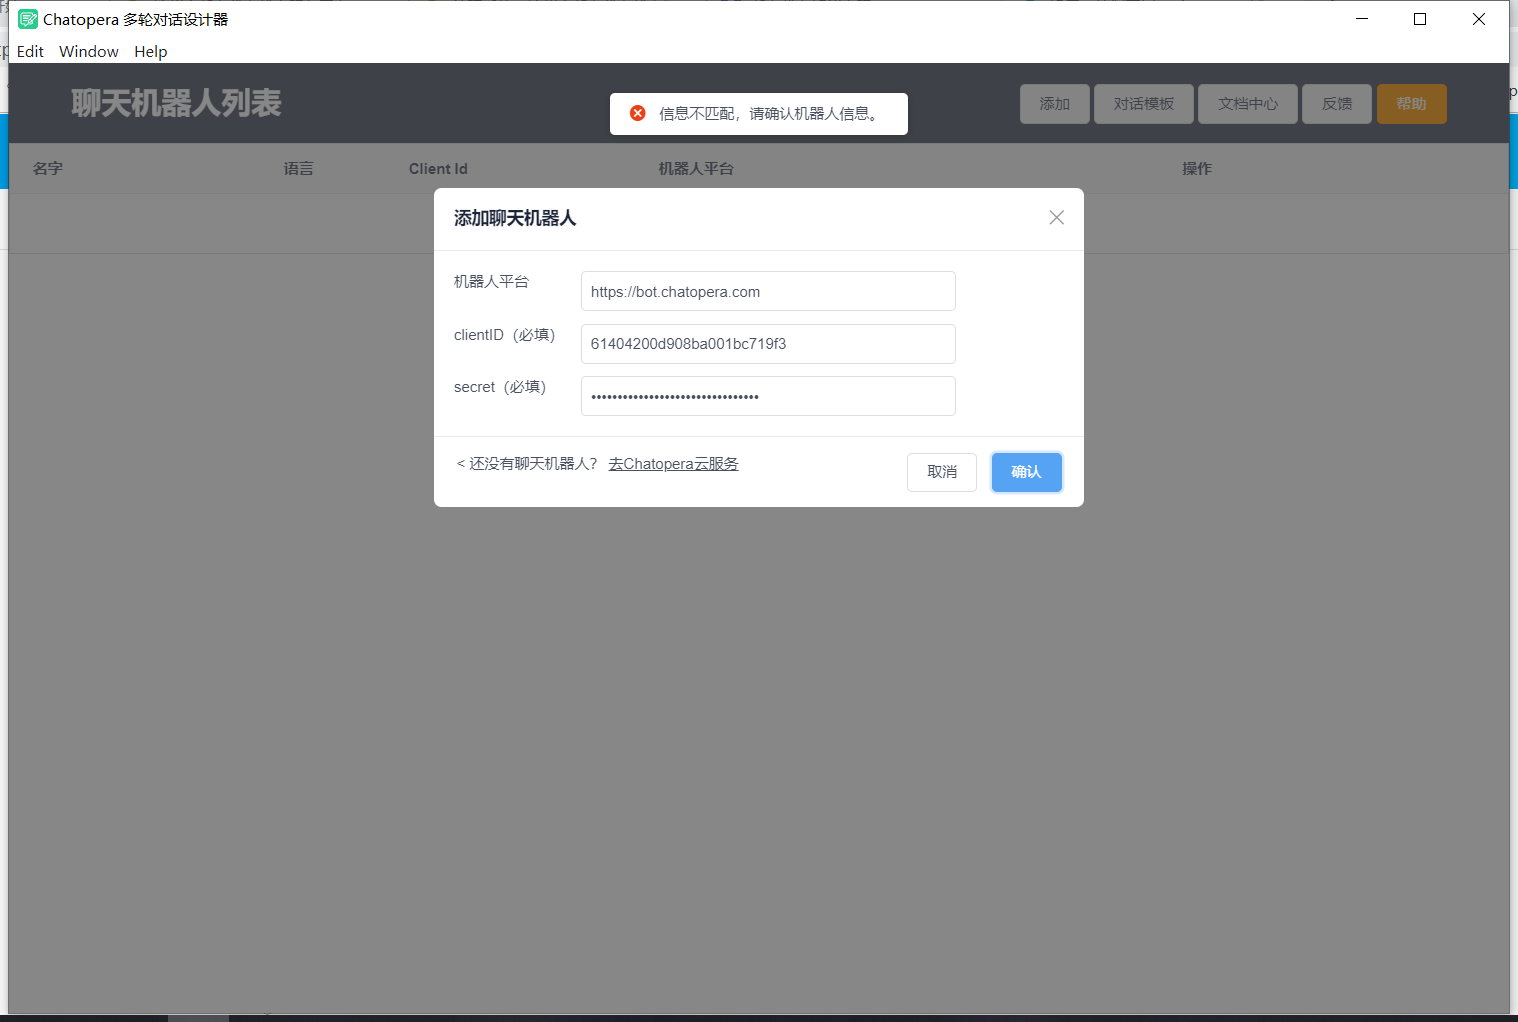Click the 添加聊天机器人 dialog title

[515, 218]
